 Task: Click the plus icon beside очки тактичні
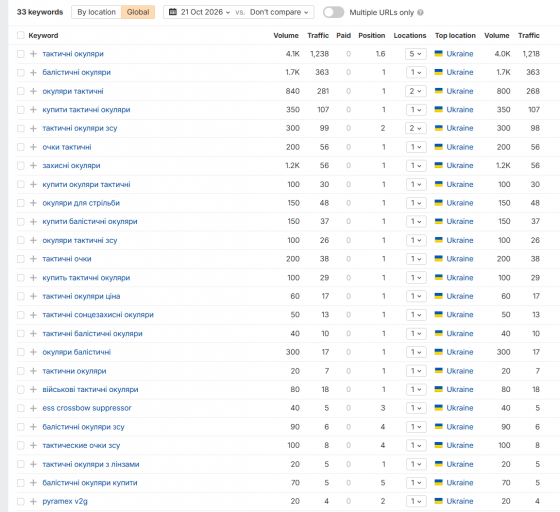pyautogui.click(x=33, y=147)
